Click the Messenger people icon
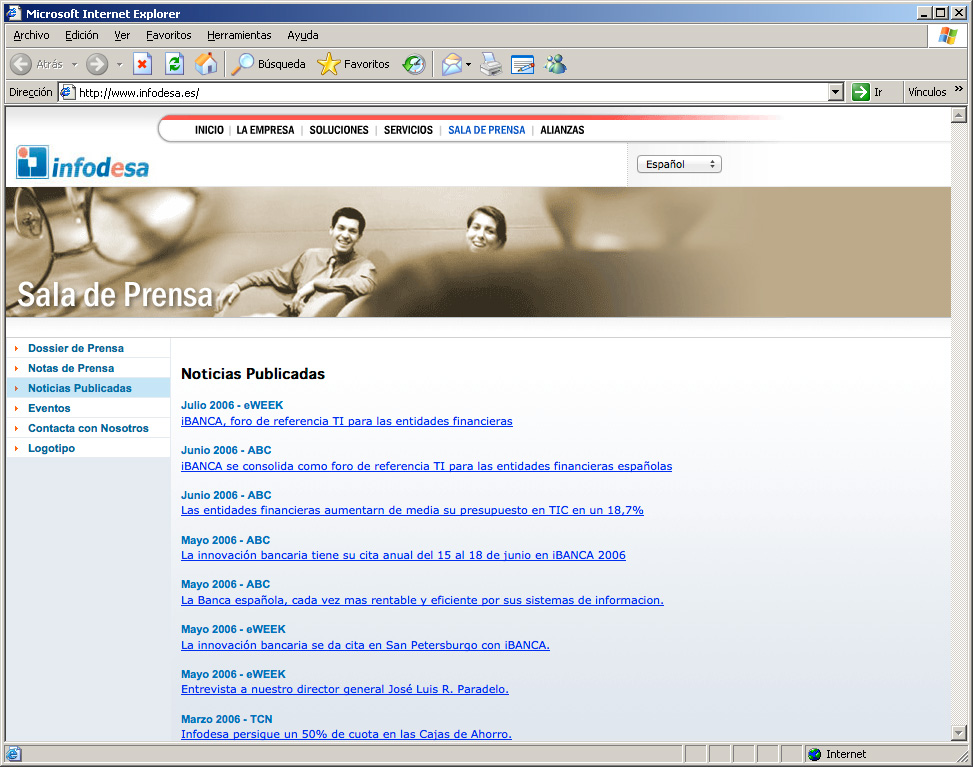The width and height of the screenshot is (973, 767). coord(555,64)
